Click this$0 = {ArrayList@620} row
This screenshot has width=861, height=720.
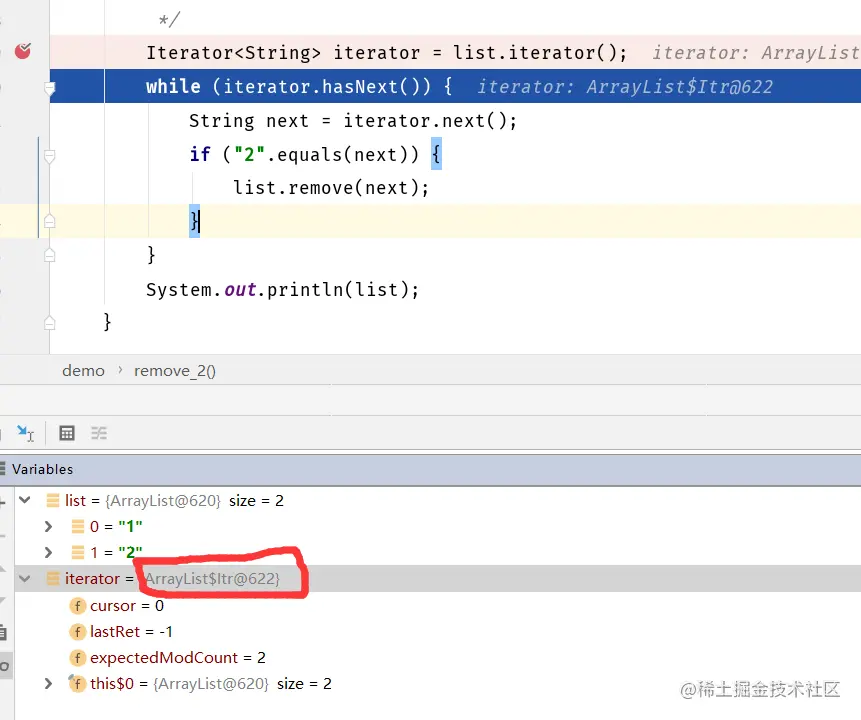pyautogui.click(x=211, y=683)
